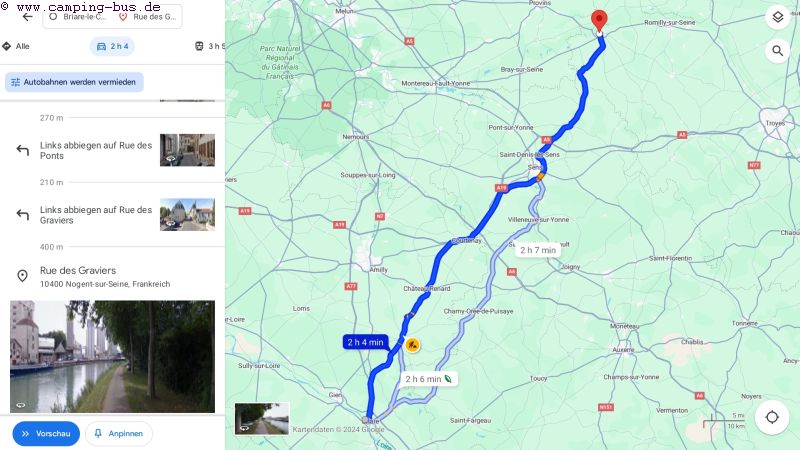The image size is (800, 450).
Task: Select the 2 h 7 min alternative route
Action: pyautogui.click(x=538, y=250)
